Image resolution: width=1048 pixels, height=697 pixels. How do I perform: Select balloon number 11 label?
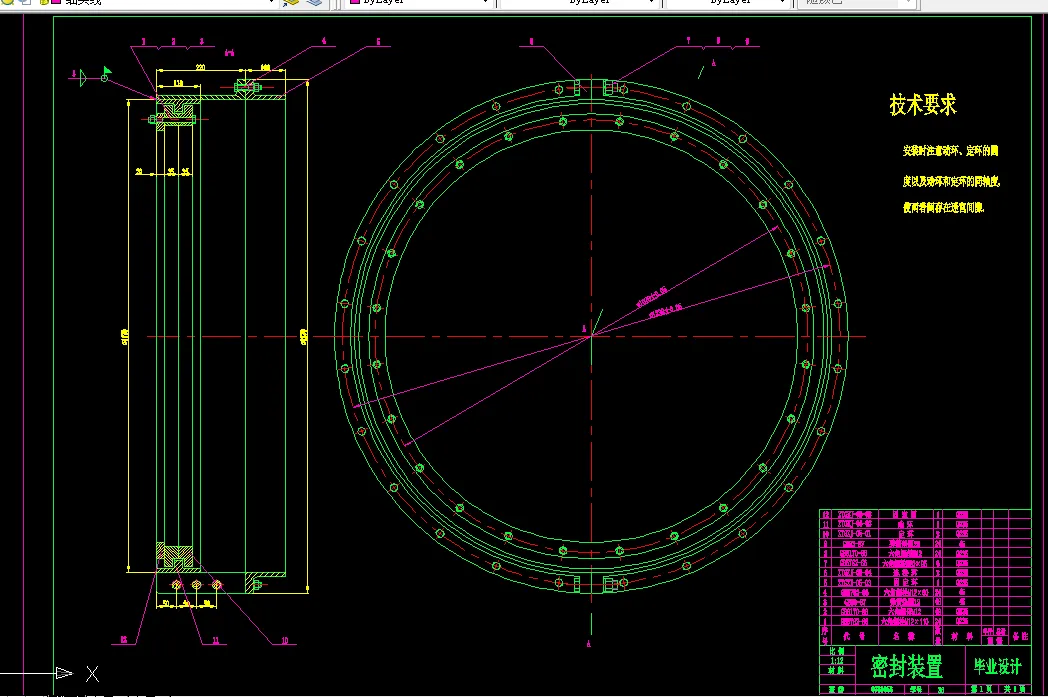pos(216,640)
